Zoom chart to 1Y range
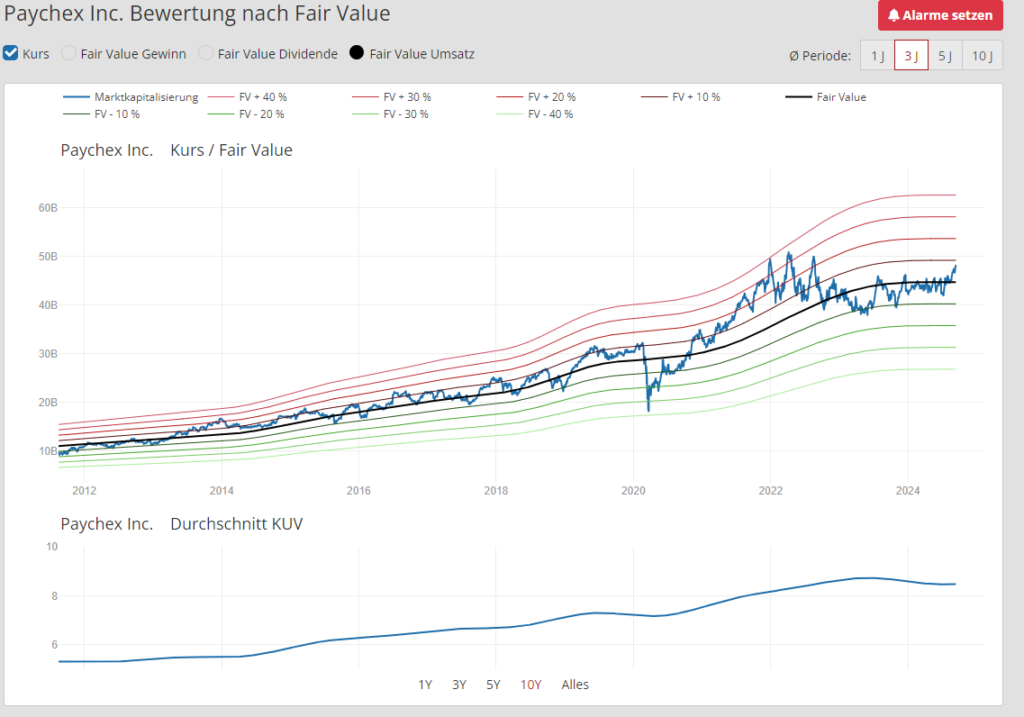This screenshot has height=717, width=1024. click(x=425, y=685)
